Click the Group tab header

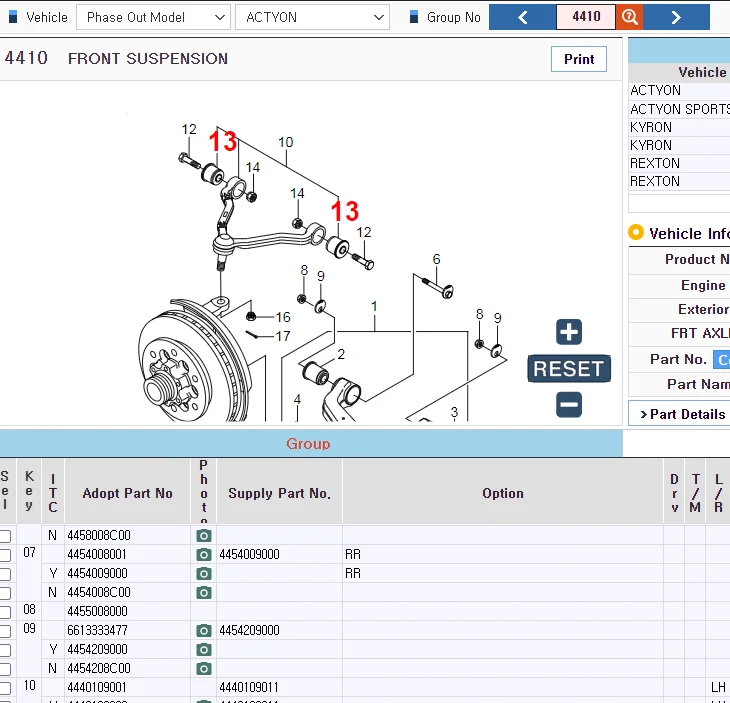pos(308,443)
